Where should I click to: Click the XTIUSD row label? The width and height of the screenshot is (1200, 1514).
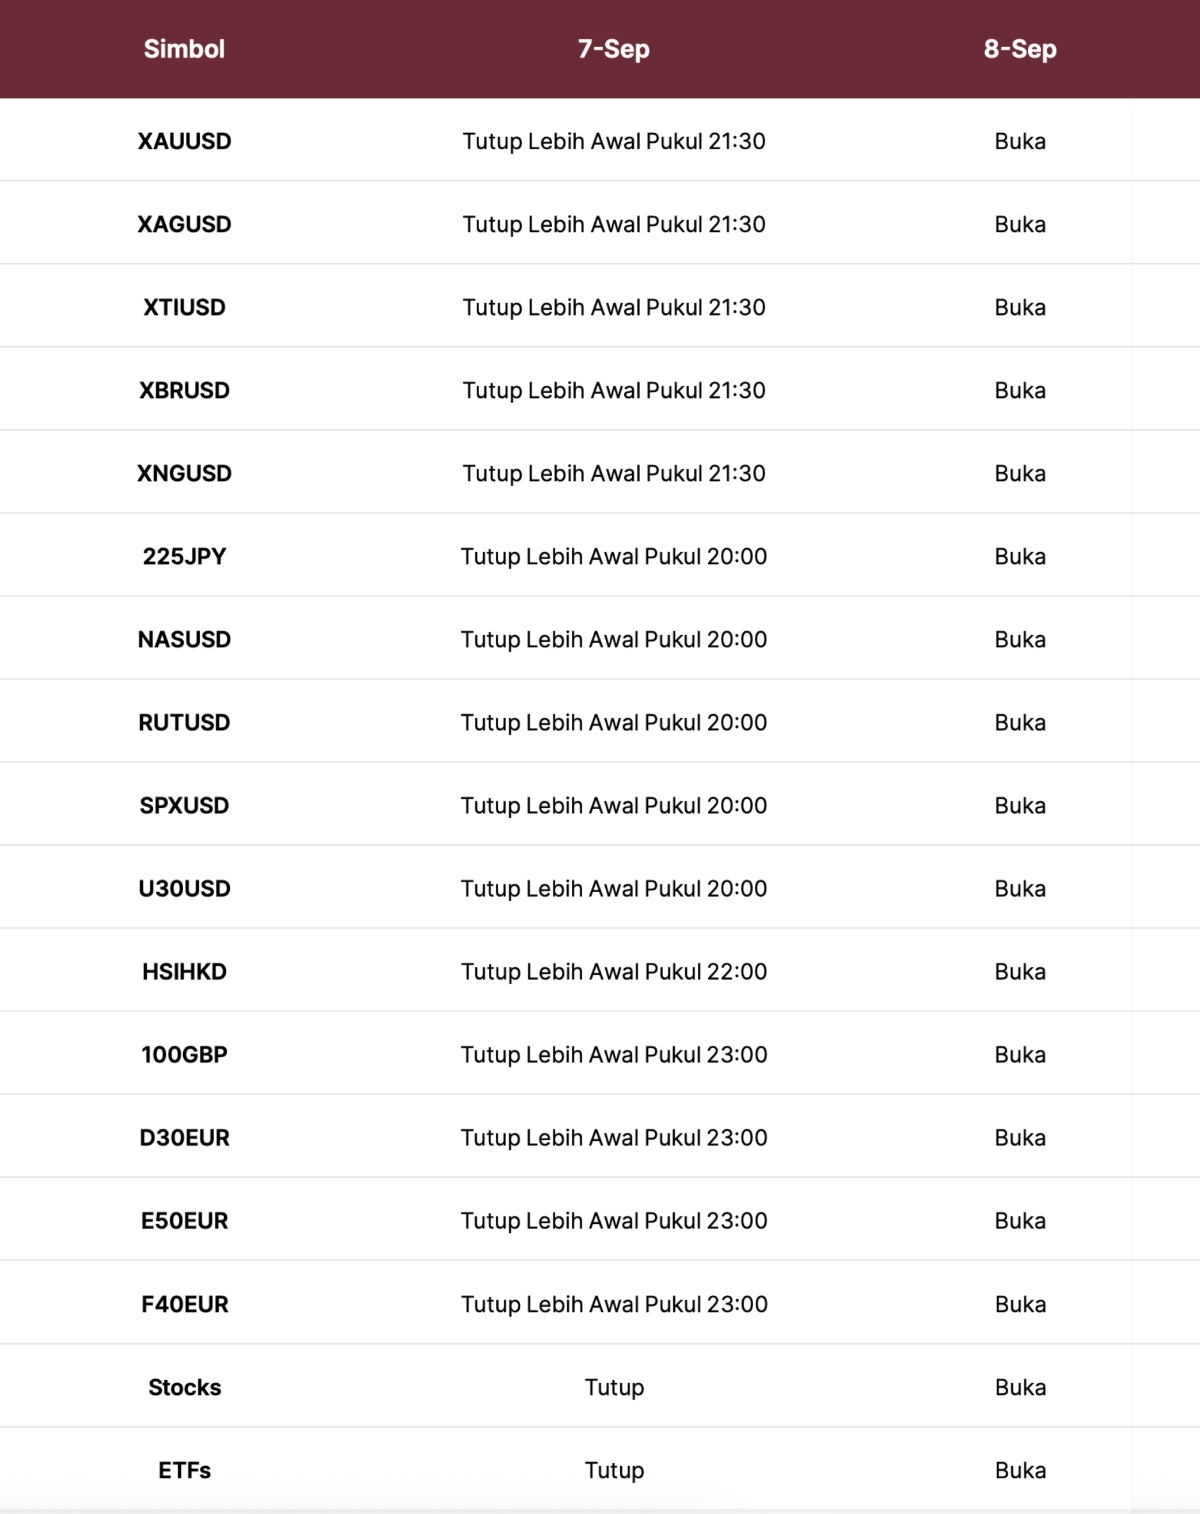184,307
